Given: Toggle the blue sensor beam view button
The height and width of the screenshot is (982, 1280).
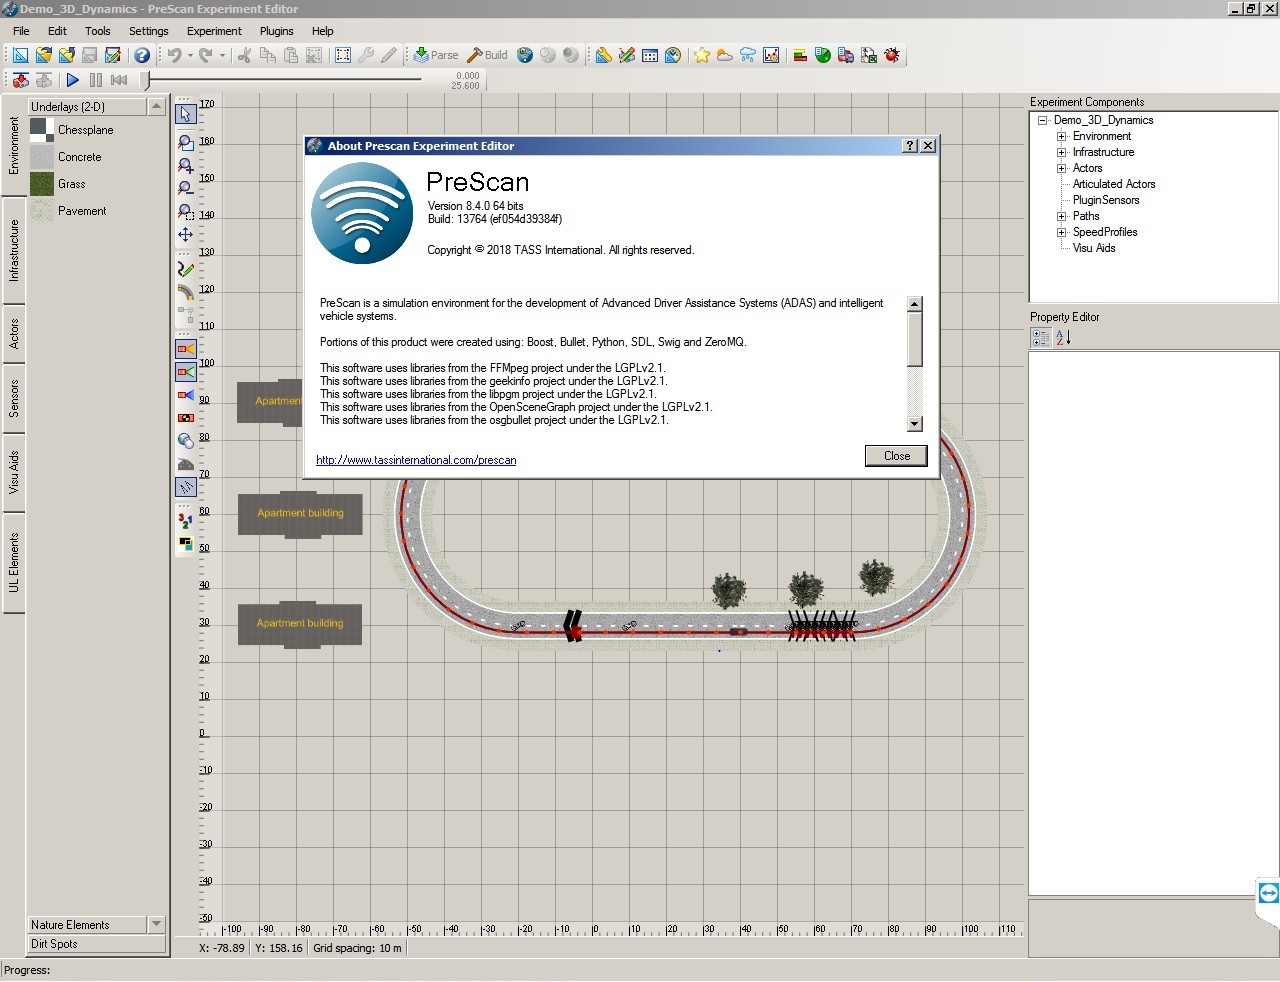Looking at the screenshot, I should [x=186, y=395].
